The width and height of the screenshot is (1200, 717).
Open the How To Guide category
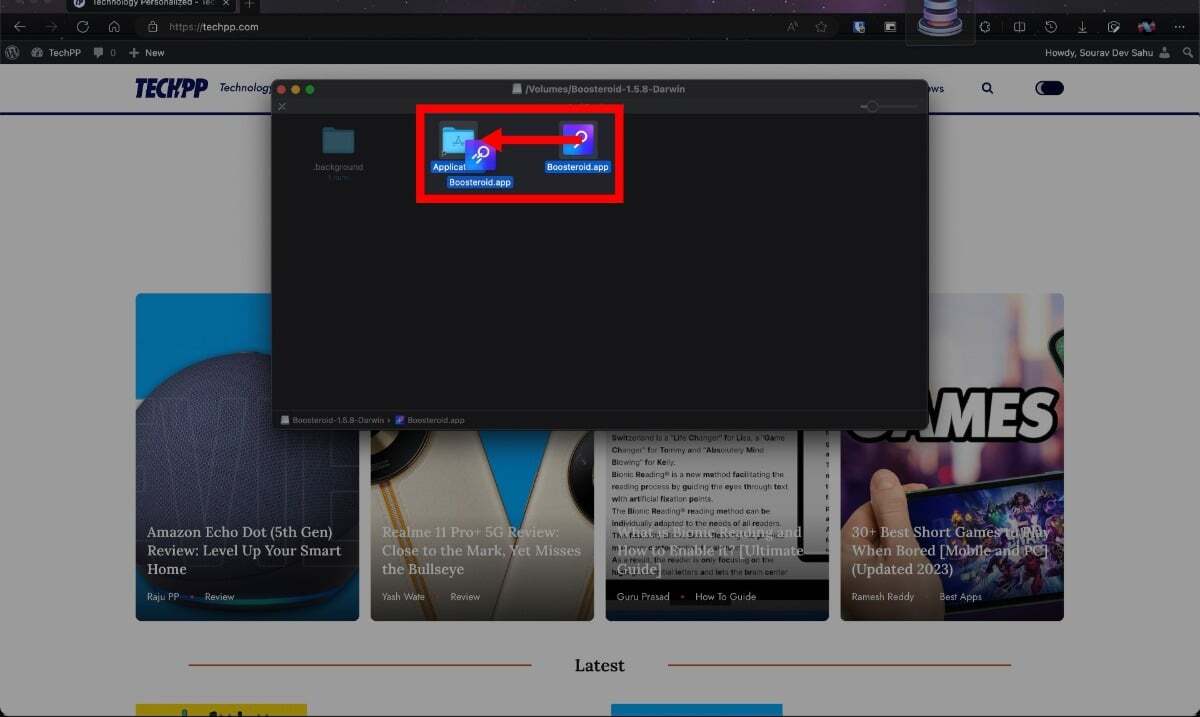pos(725,597)
